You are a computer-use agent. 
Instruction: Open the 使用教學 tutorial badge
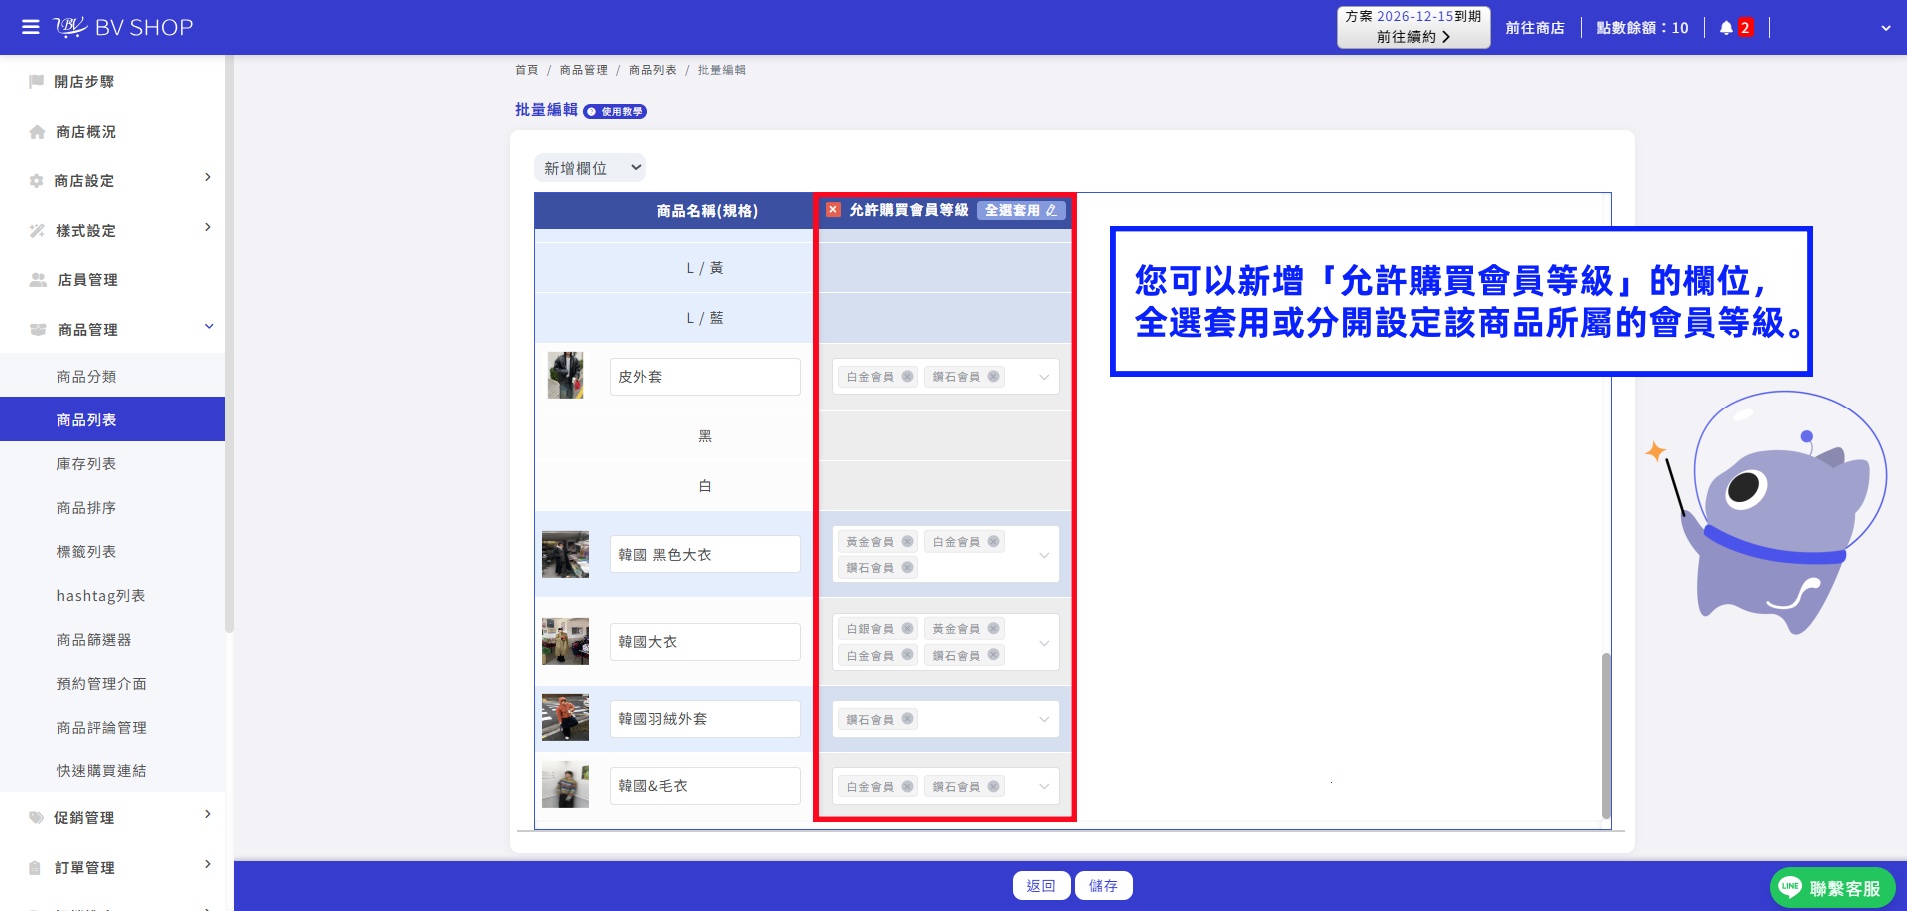(x=615, y=111)
